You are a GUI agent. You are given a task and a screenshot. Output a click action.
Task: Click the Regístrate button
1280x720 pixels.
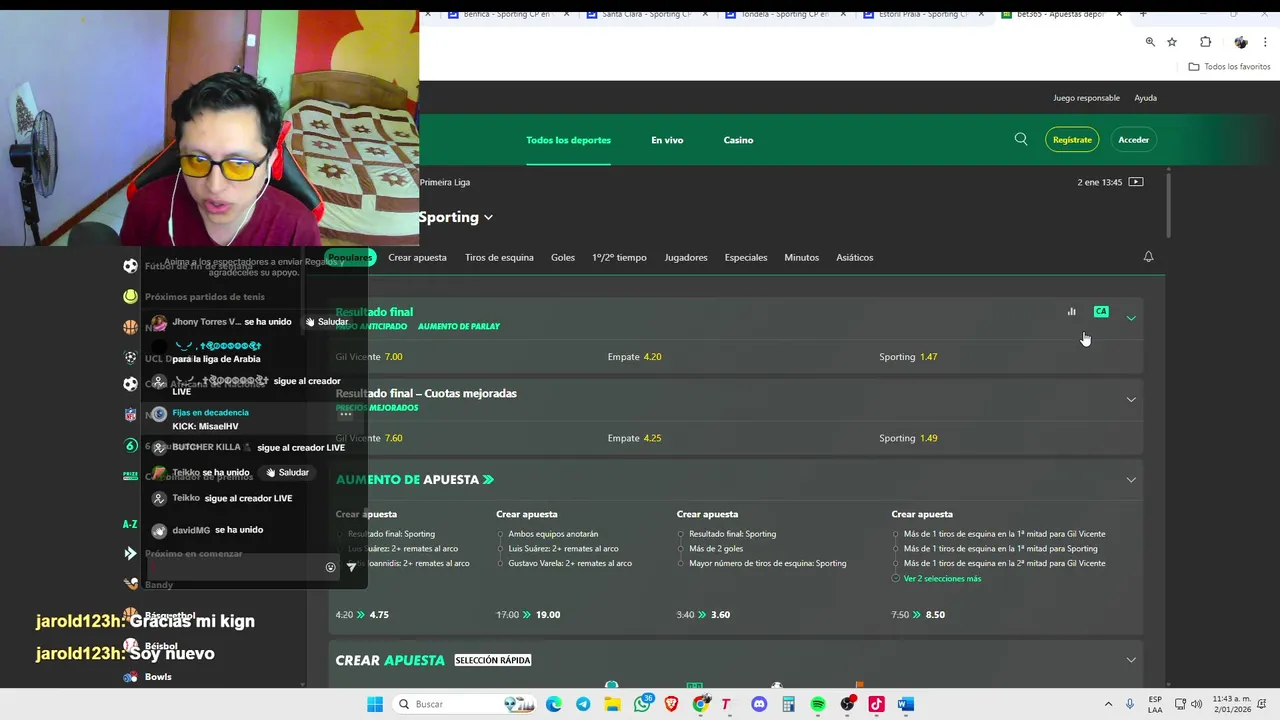(x=1072, y=140)
